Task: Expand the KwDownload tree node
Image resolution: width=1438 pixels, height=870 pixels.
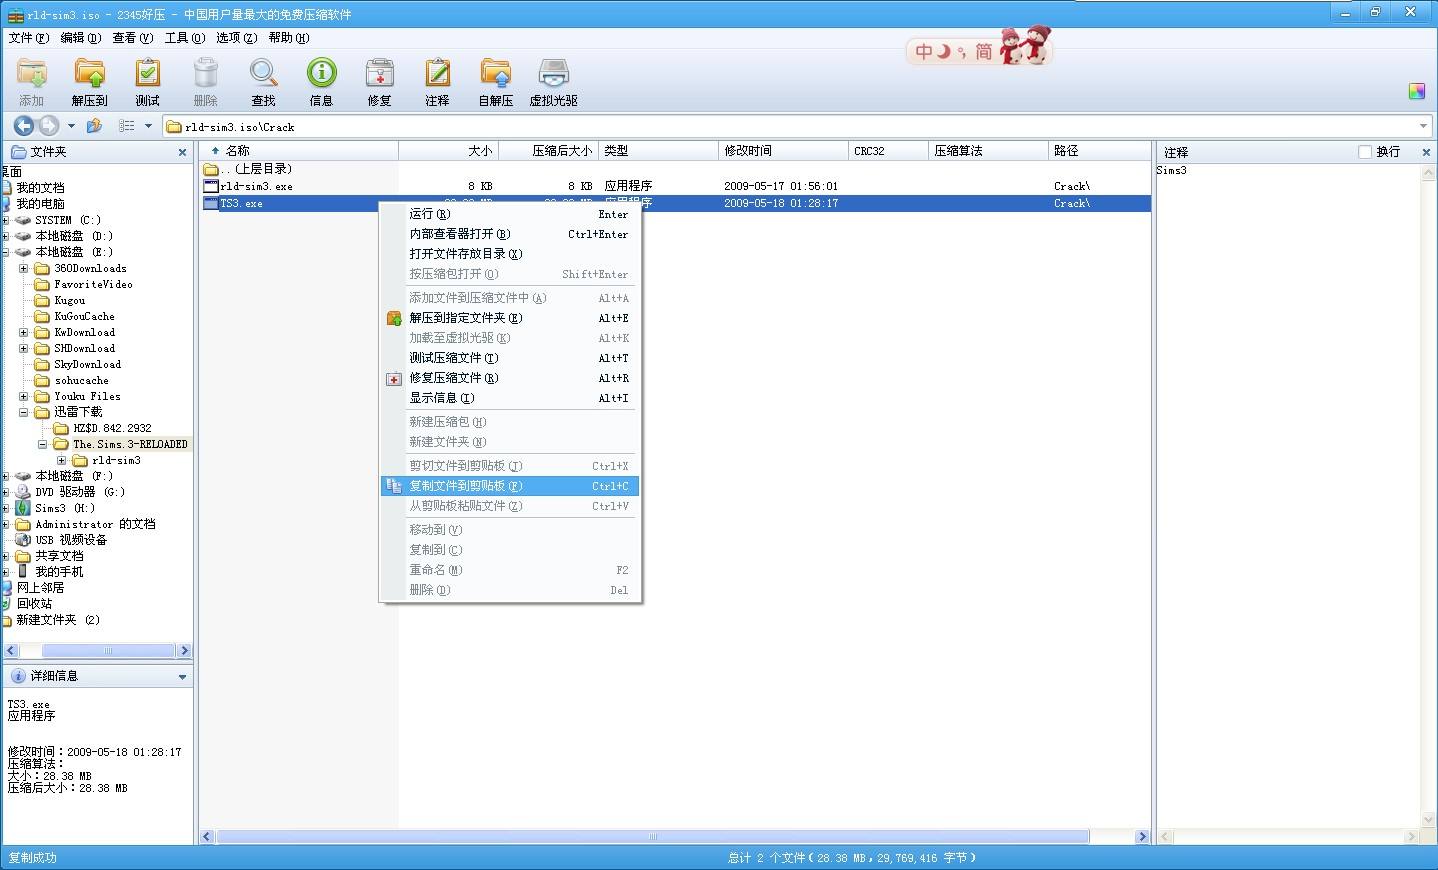Action: [x=23, y=332]
